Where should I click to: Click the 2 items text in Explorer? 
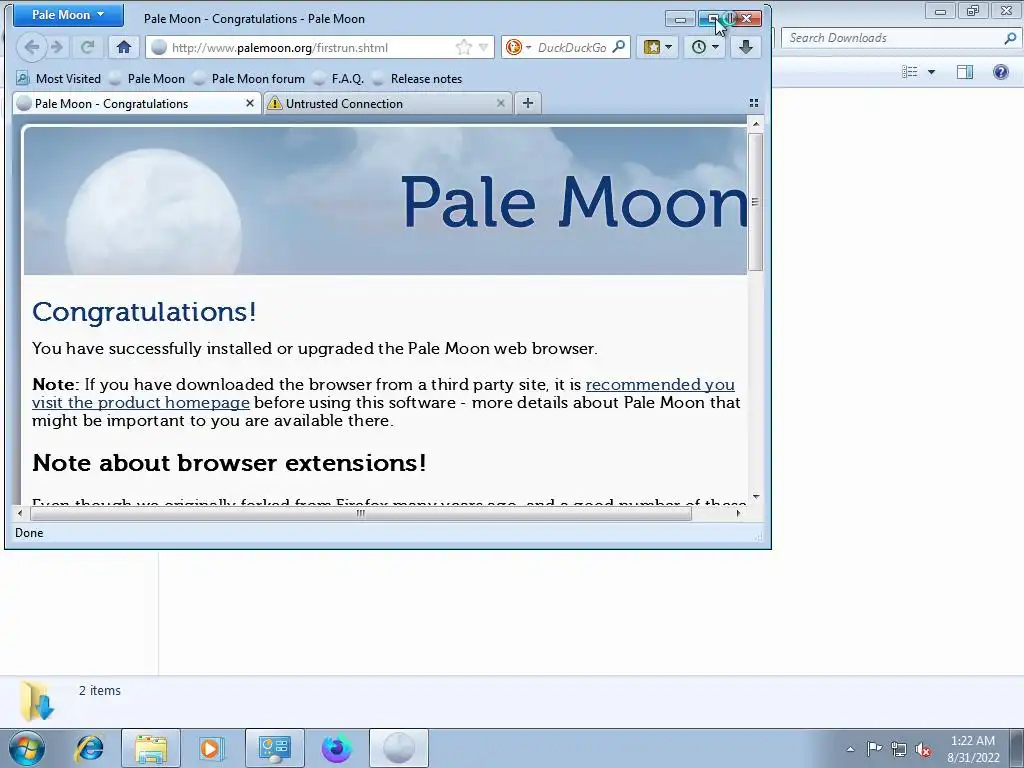(x=100, y=690)
